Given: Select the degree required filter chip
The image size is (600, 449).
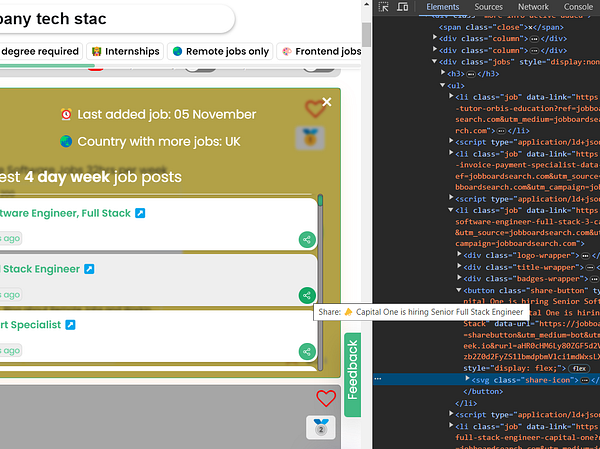Looking at the screenshot, I should (x=41, y=51).
